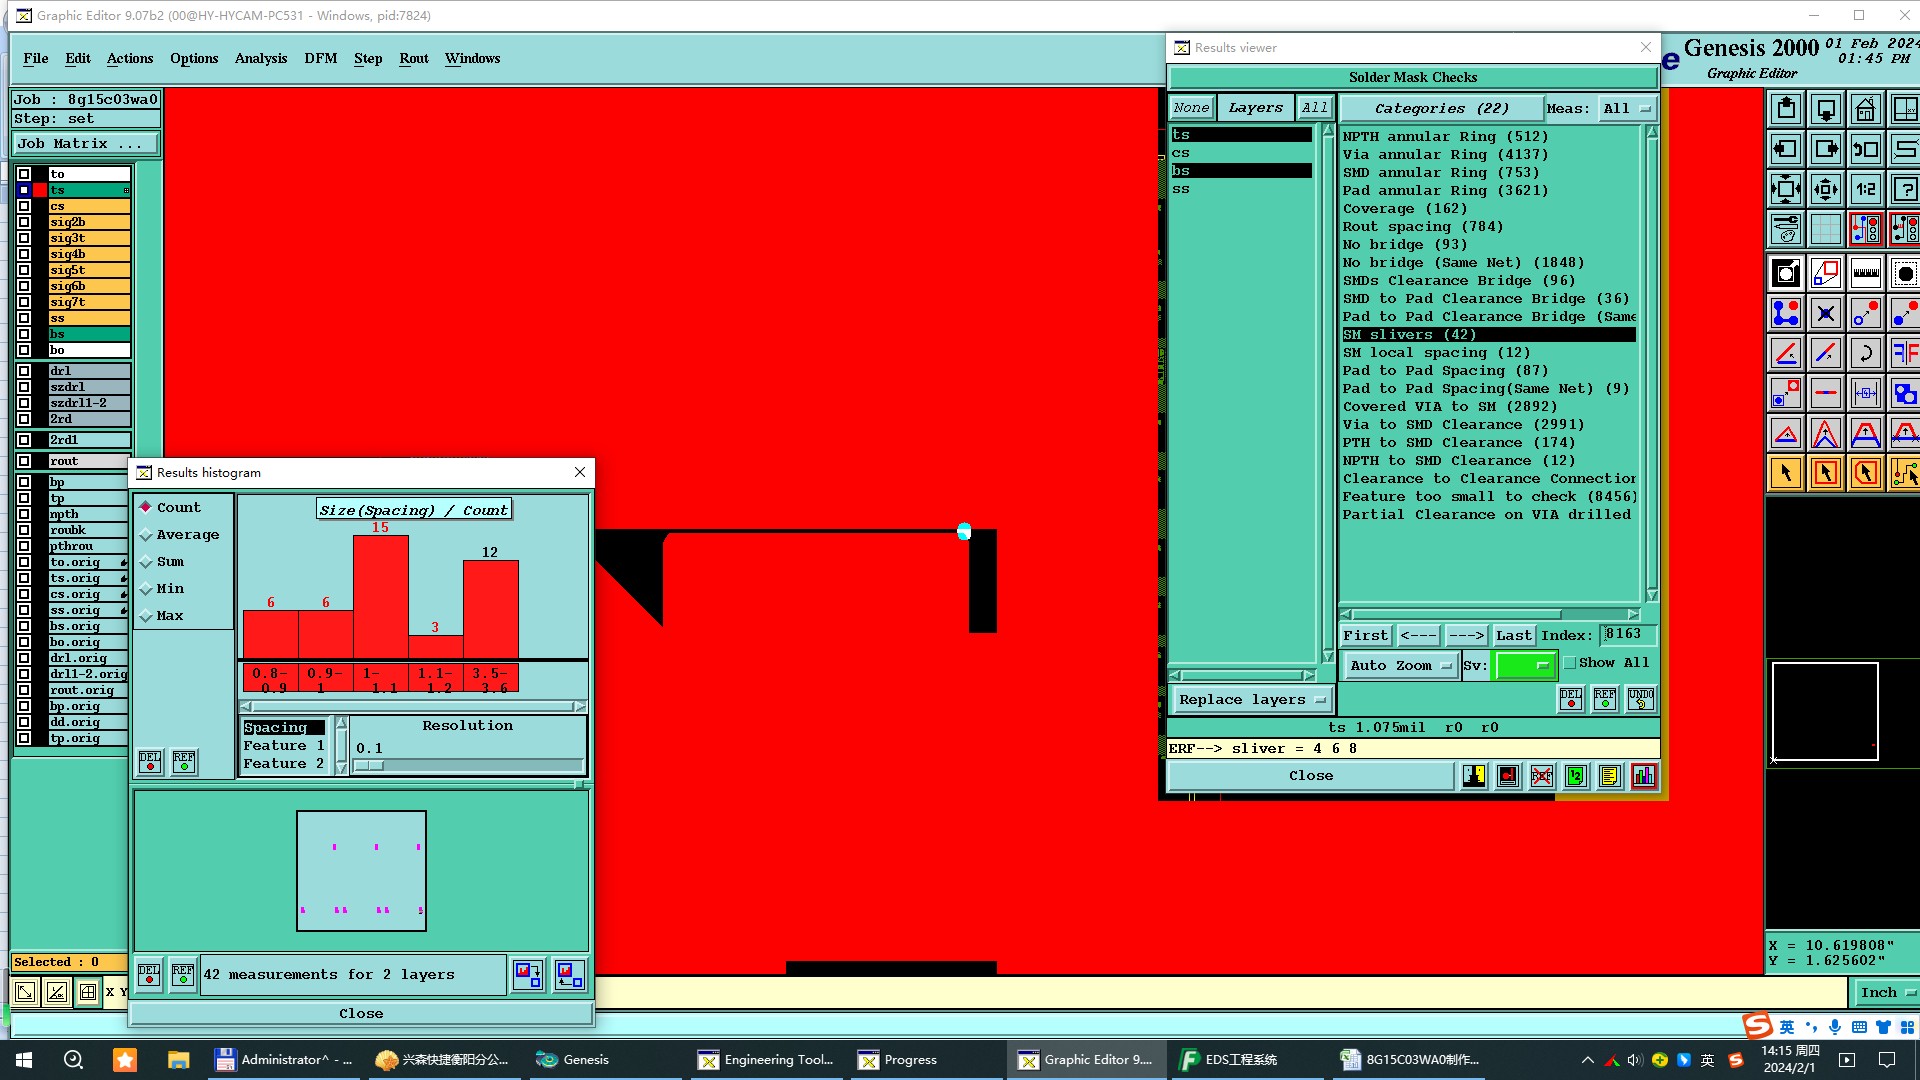Click Job Matrix button

pos(85,144)
